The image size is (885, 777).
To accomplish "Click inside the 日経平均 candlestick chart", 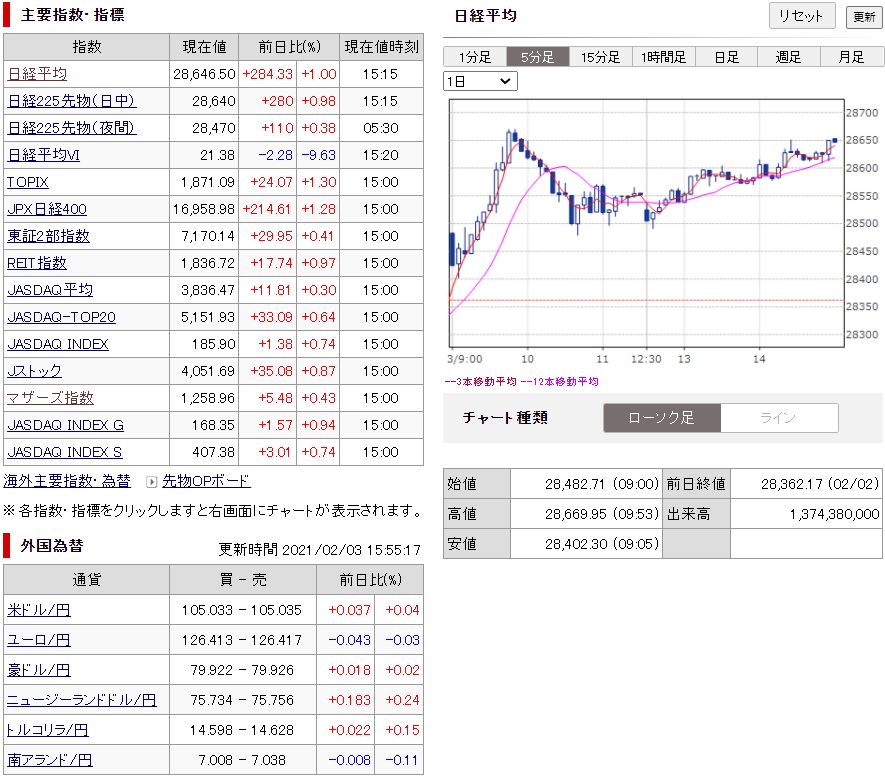I will click(646, 223).
